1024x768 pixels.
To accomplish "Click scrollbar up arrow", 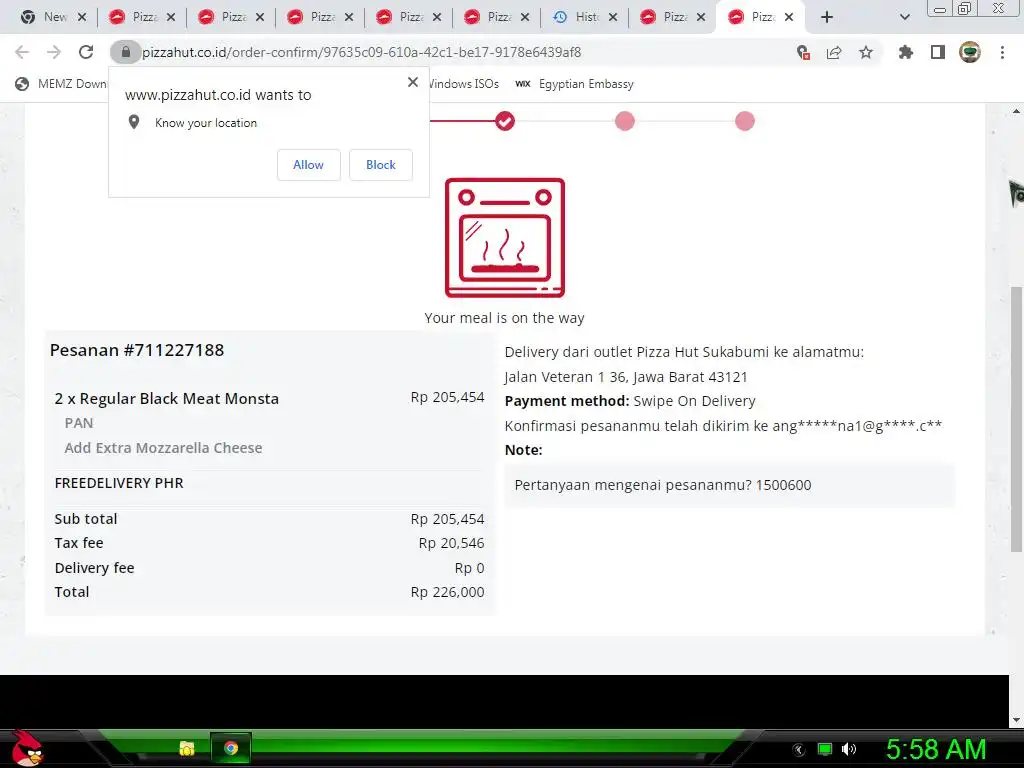I will (1016, 112).
